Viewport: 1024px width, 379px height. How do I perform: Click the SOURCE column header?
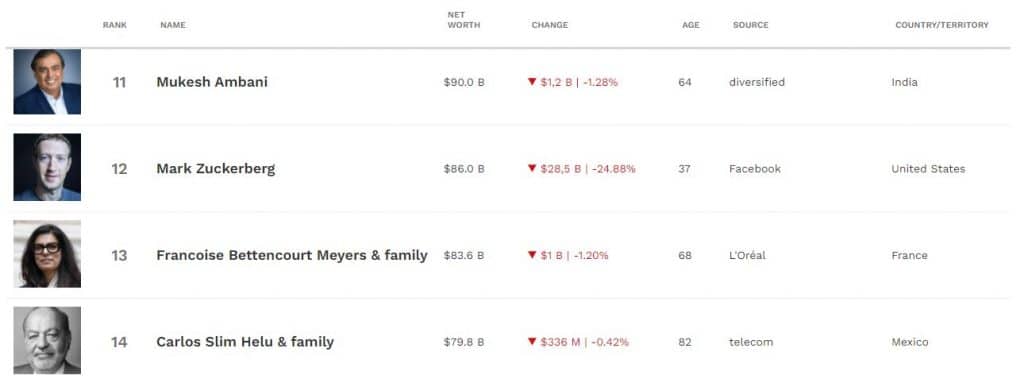pyautogui.click(x=750, y=25)
